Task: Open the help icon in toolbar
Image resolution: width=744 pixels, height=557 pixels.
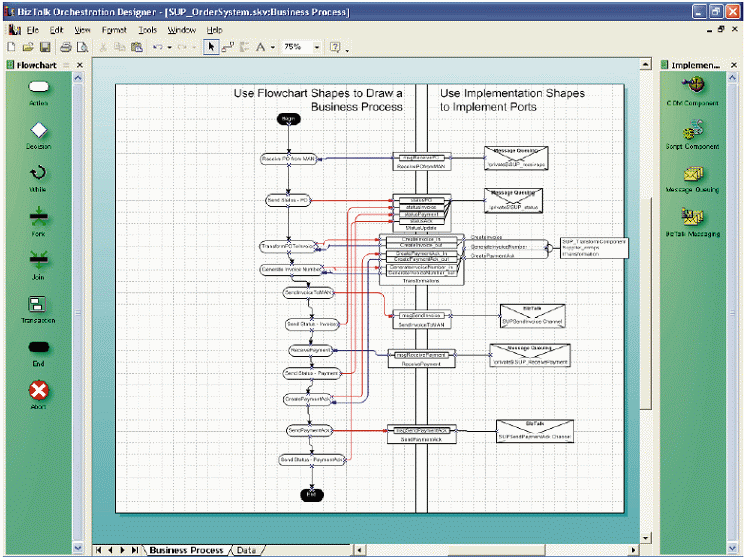Action: 335,47
